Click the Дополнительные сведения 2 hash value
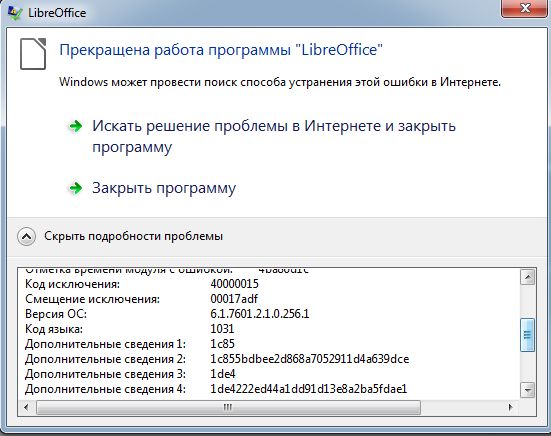The image size is (551, 436). [x=310, y=359]
